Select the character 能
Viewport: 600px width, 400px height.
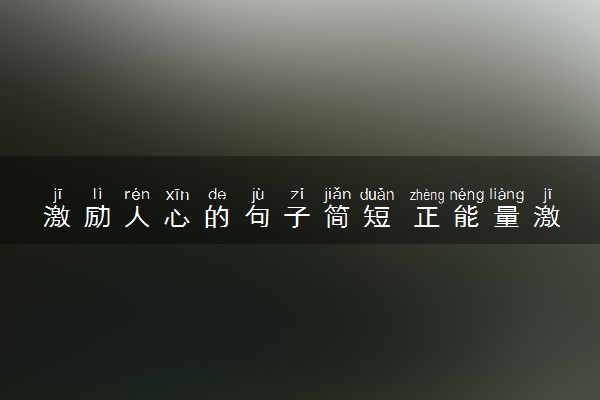click(466, 216)
